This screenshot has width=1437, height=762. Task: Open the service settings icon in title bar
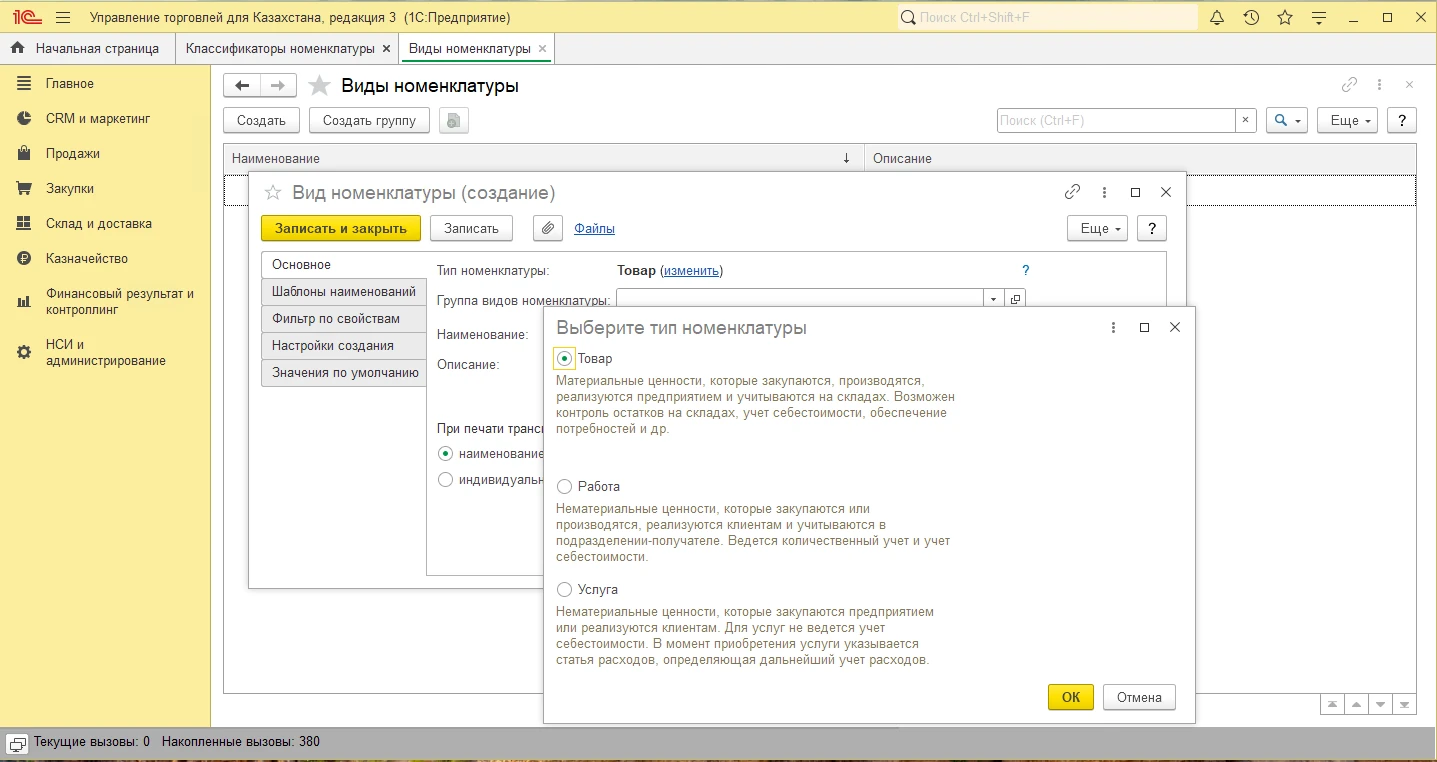pyautogui.click(x=1319, y=18)
